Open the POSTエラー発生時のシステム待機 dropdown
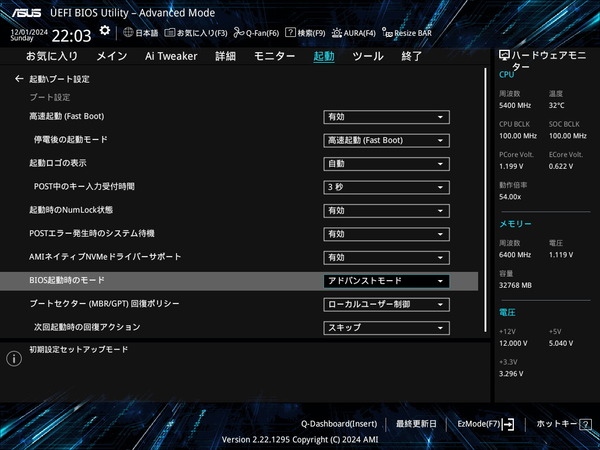Viewport: 600px width, 450px height. pos(386,234)
